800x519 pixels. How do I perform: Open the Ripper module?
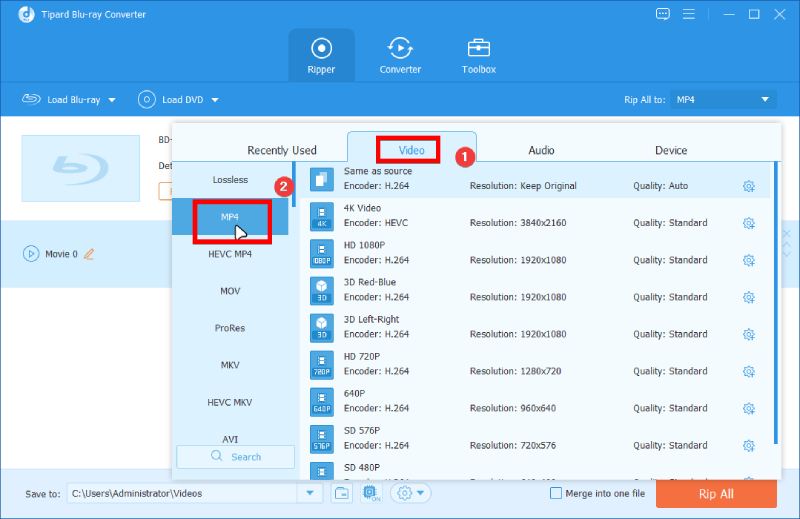tap(321, 56)
